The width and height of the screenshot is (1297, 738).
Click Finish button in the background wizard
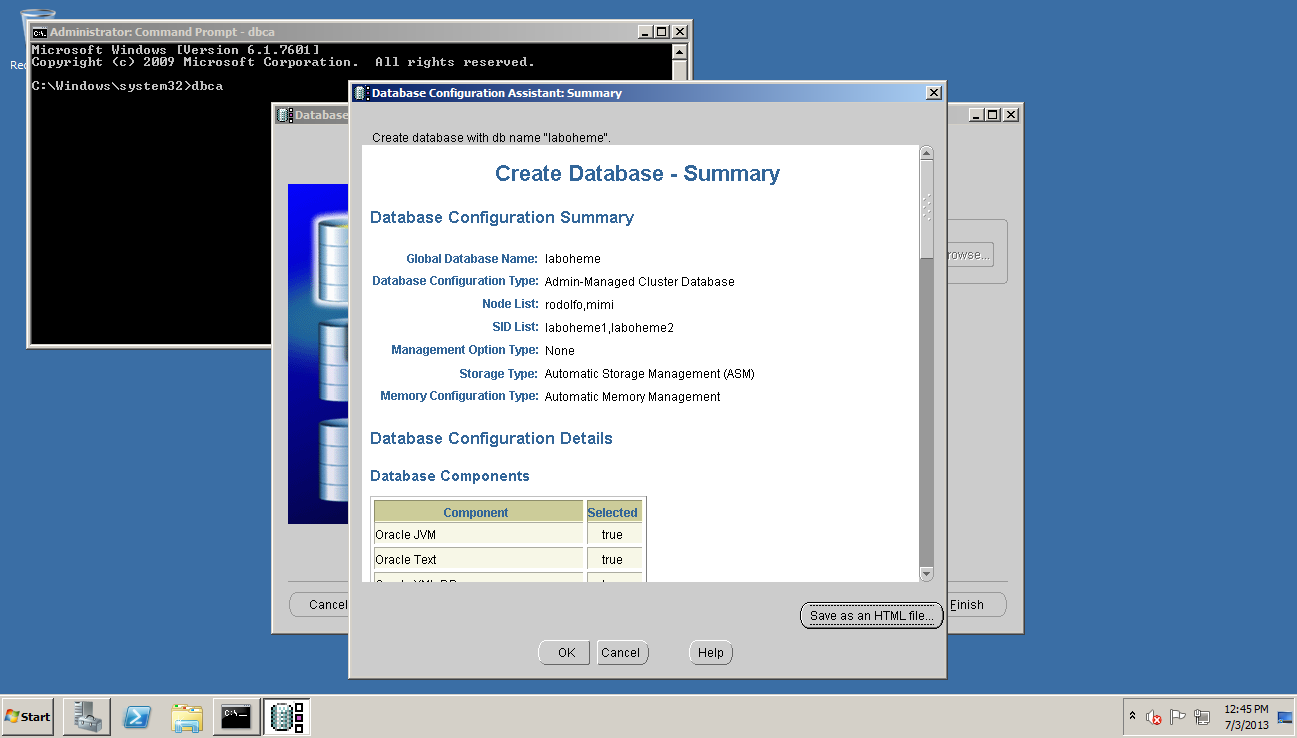(x=975, y=605)
